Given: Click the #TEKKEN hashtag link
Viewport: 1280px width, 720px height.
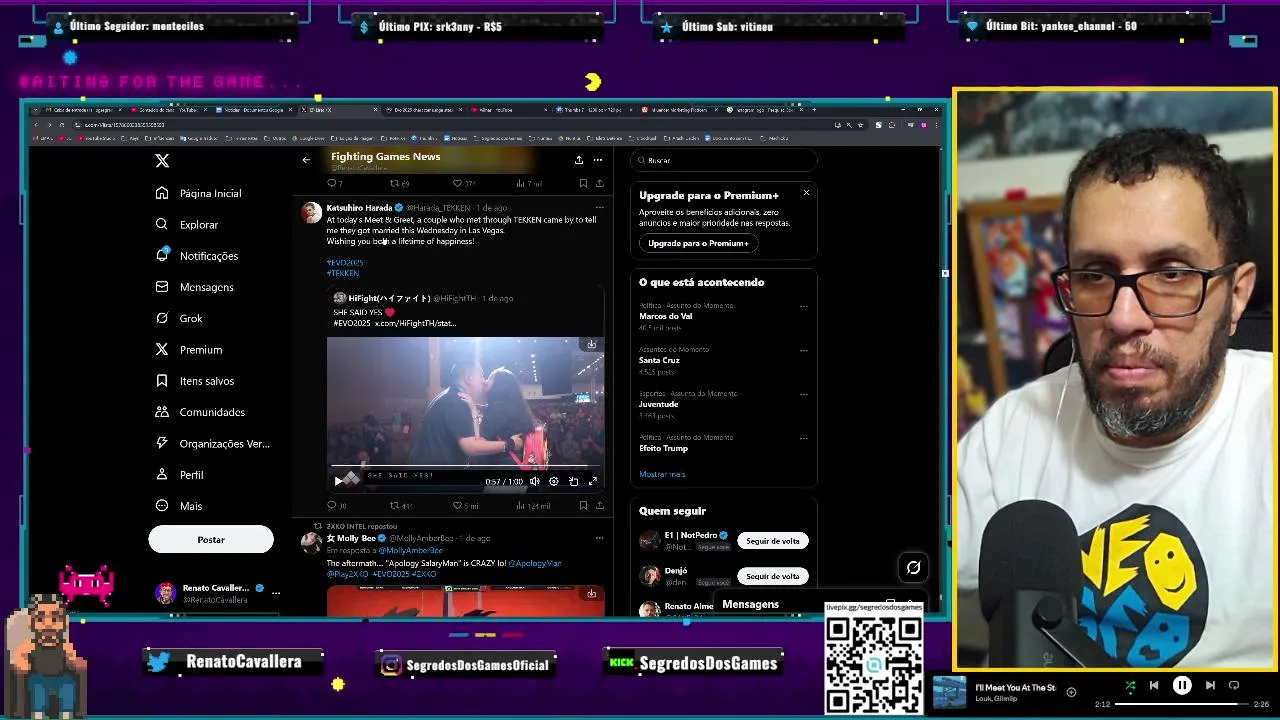Looking at the screenshot, I should [x=343, y=273].
